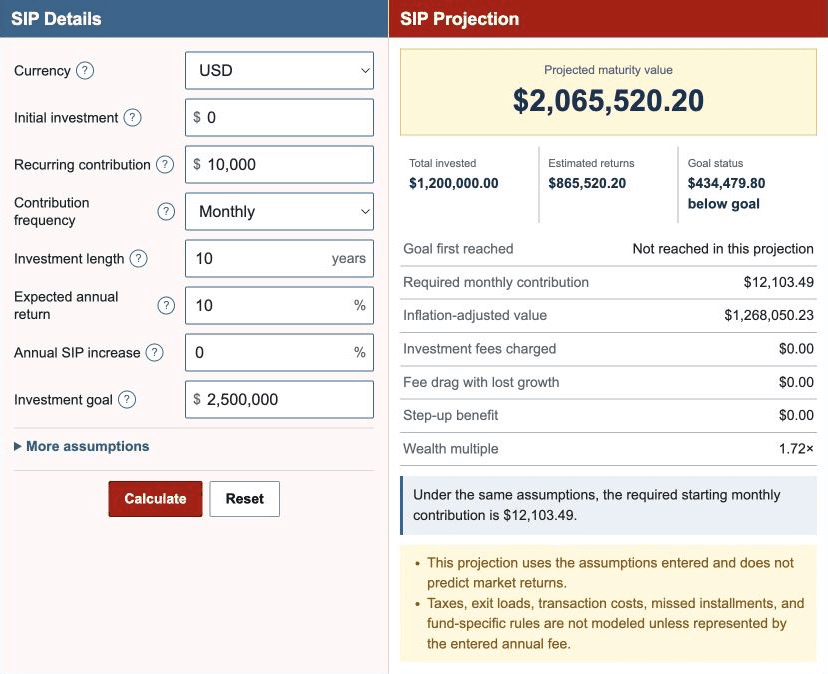Click Goal status $434,479.80 amount

726,183
